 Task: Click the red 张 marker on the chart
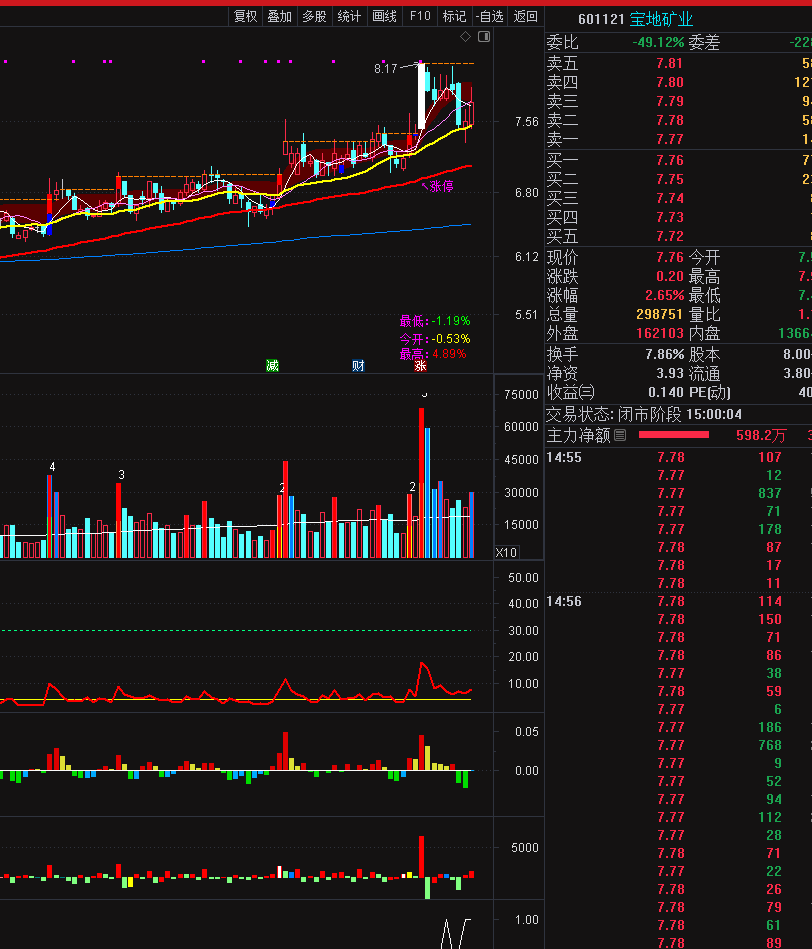click(x=420, y=366)
